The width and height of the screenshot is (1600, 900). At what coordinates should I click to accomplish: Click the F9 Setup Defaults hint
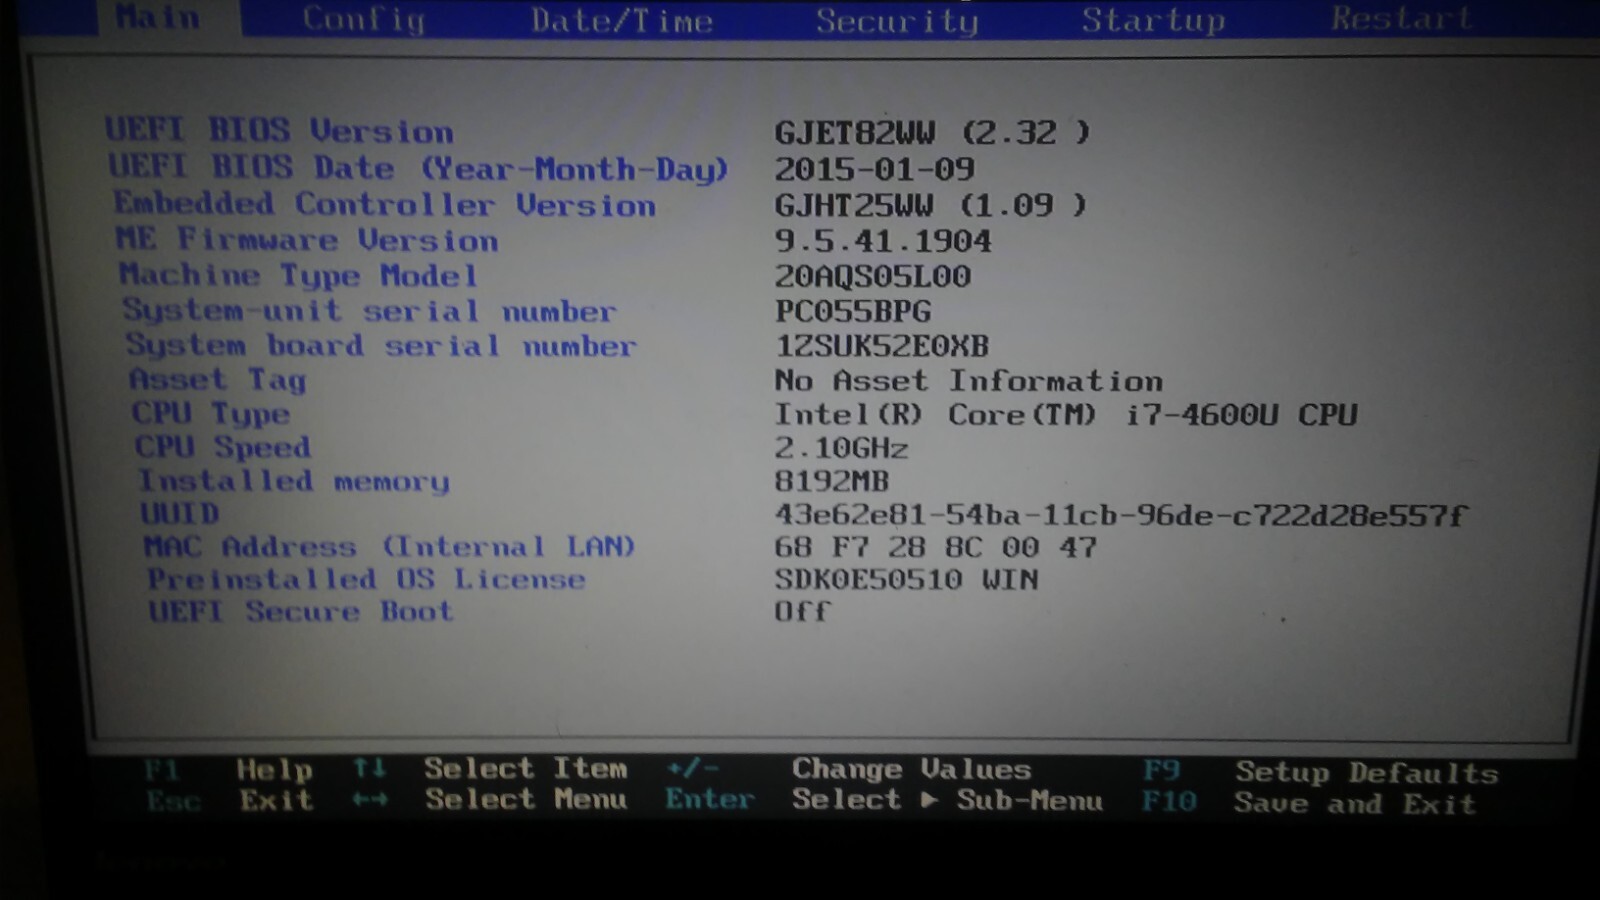(1321, 772)
